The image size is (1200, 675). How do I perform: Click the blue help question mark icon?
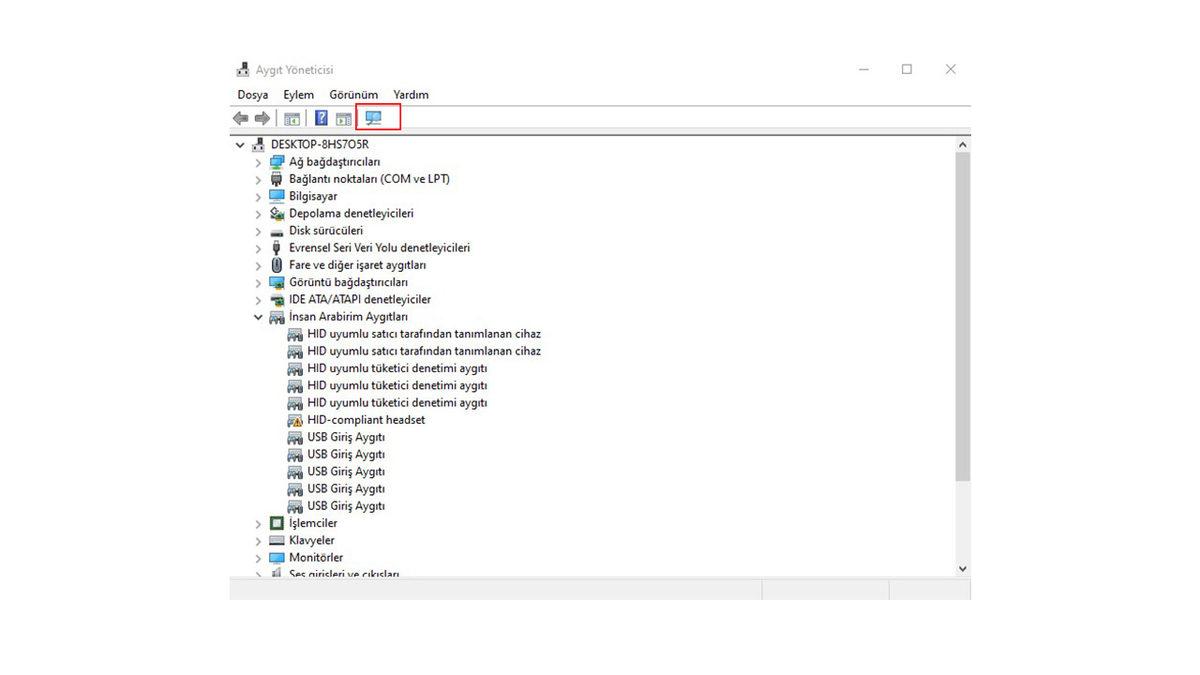click(321, 118)
